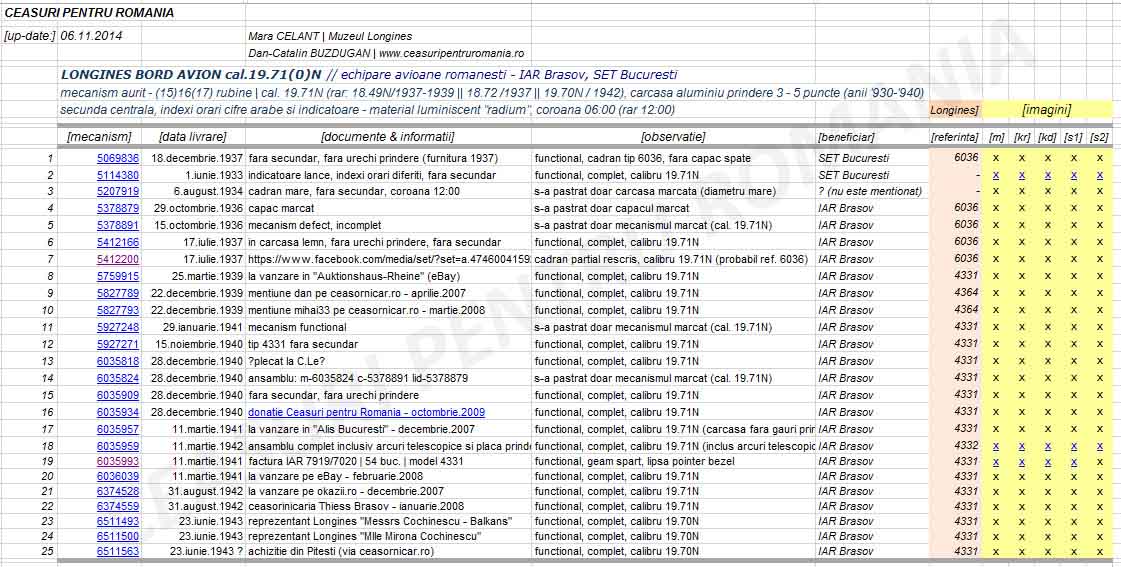This screenshot has height=567, width=1121.
Task: Open mechanism link 6511493
Action: pos(118,521)
